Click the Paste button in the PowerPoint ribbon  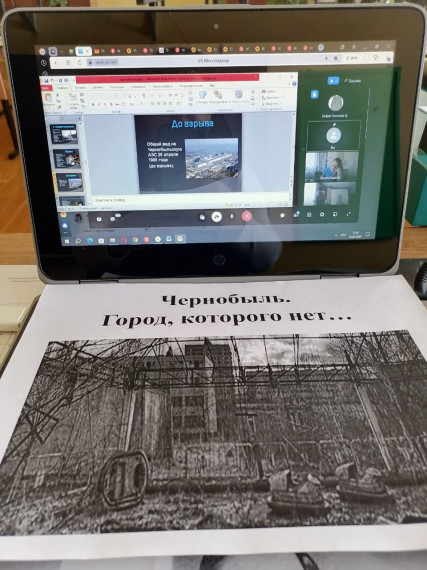point(49,100)
